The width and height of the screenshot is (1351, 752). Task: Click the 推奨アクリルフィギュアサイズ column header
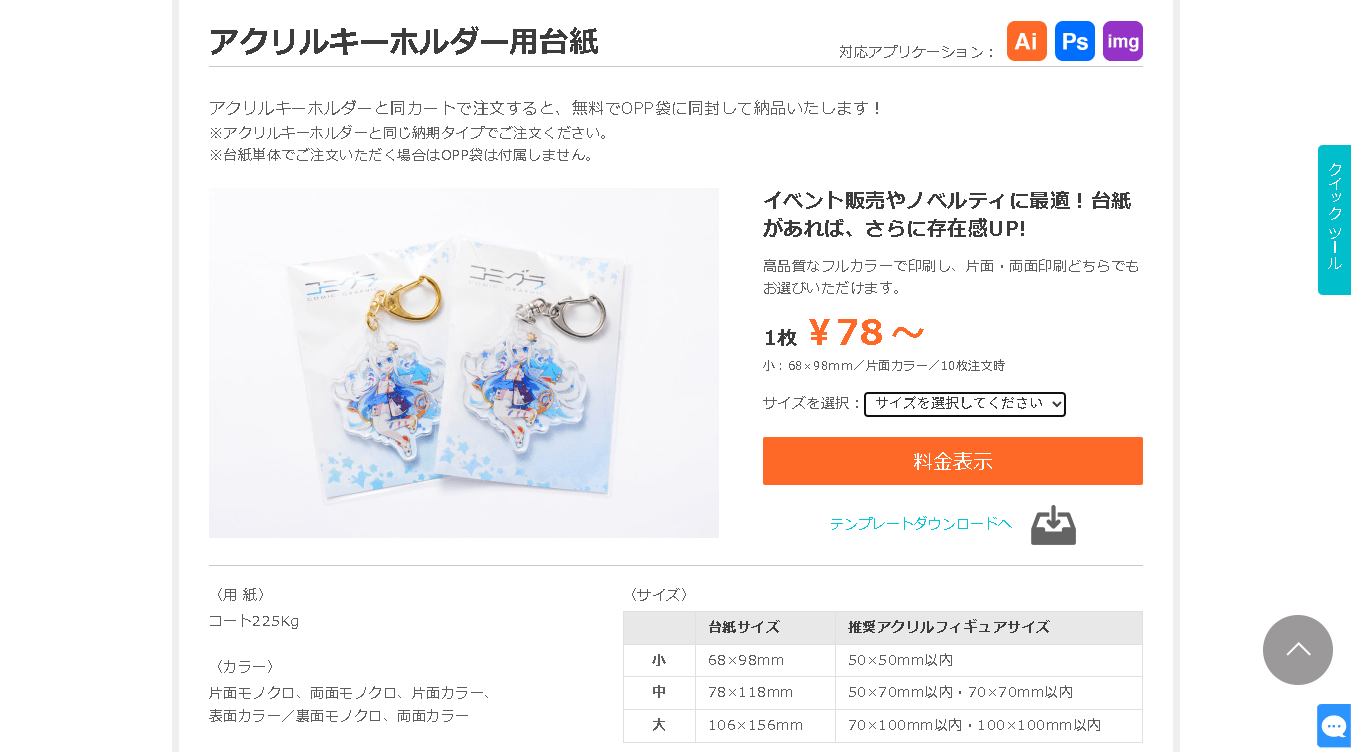[949, 627]
